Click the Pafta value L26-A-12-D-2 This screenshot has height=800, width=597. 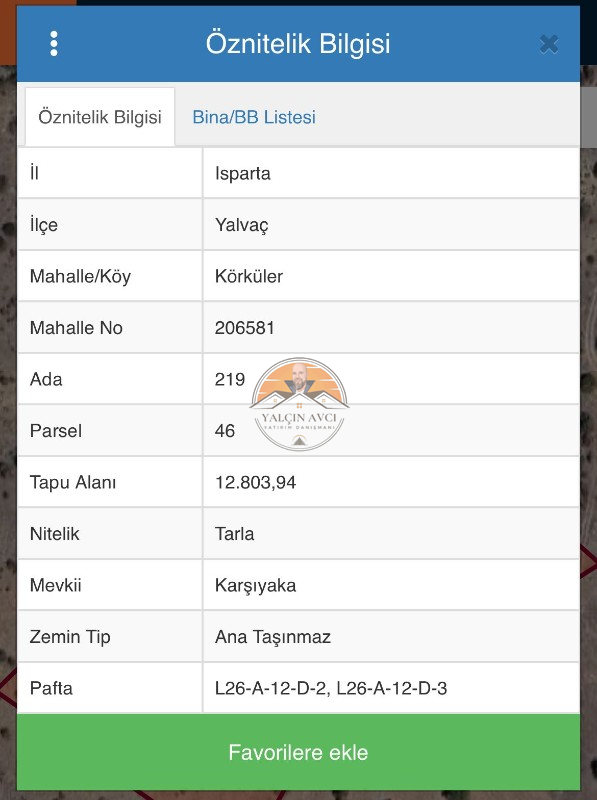[x=272, y=688]
